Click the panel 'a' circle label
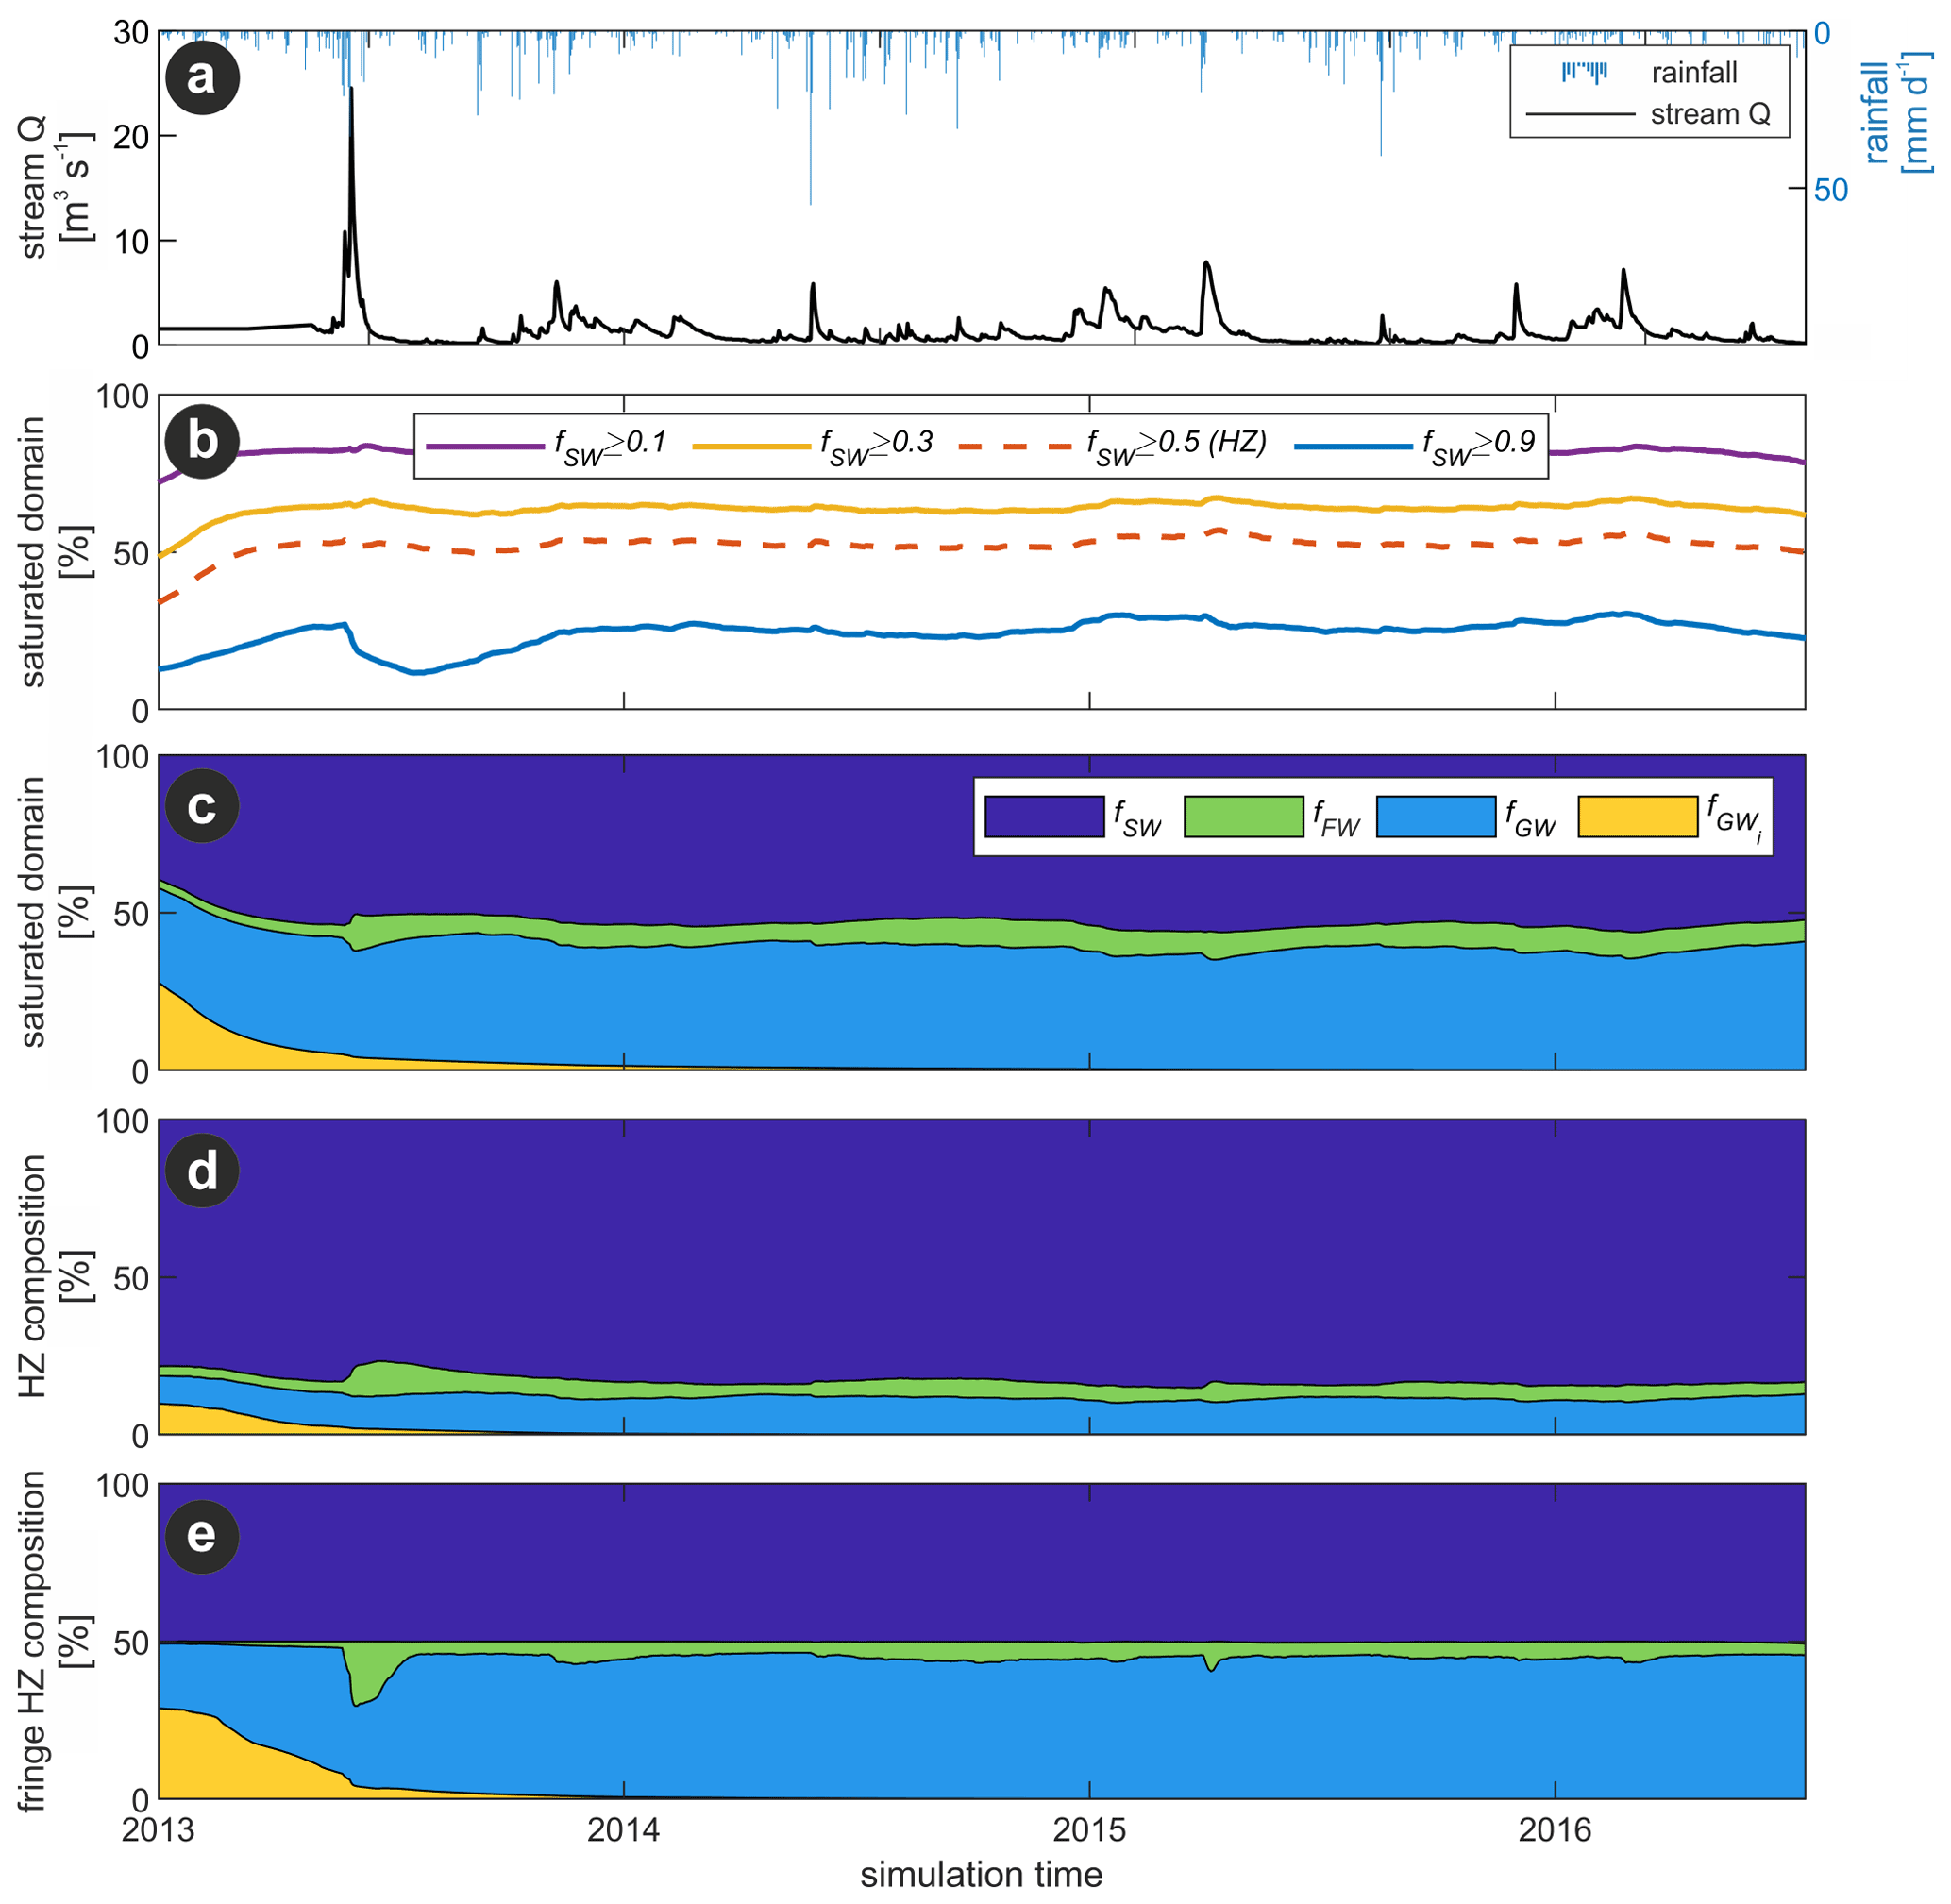This screenshot has height=1904, width=1951. [202, 77]
